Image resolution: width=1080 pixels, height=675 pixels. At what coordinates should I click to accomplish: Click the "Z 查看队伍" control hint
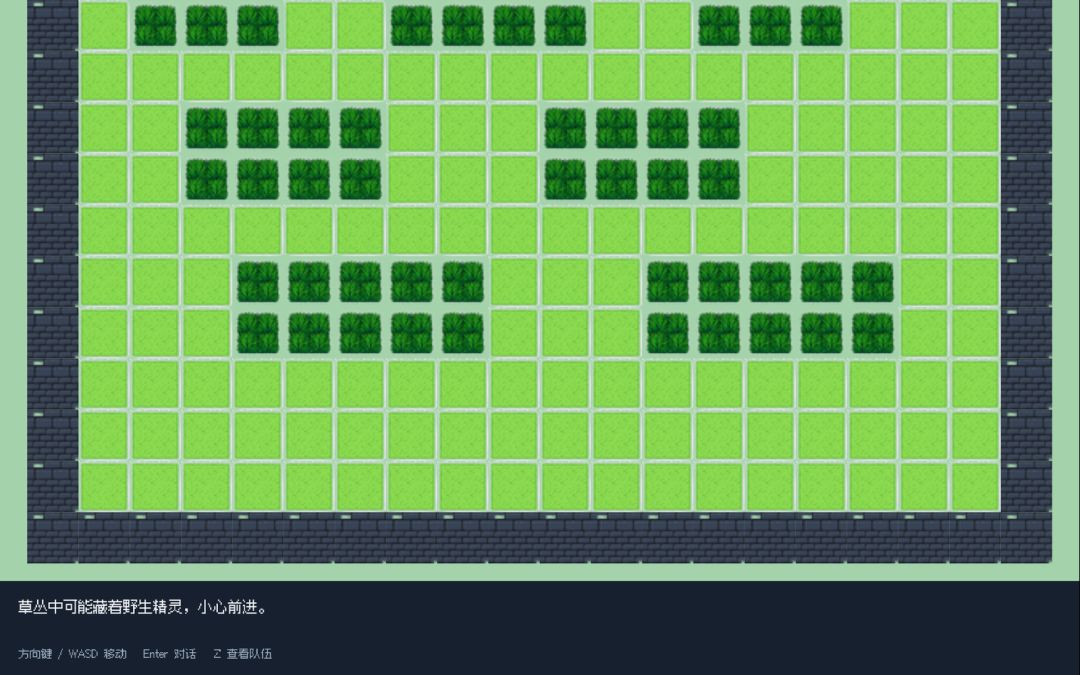pyautogui.click(x=242, y=654)
